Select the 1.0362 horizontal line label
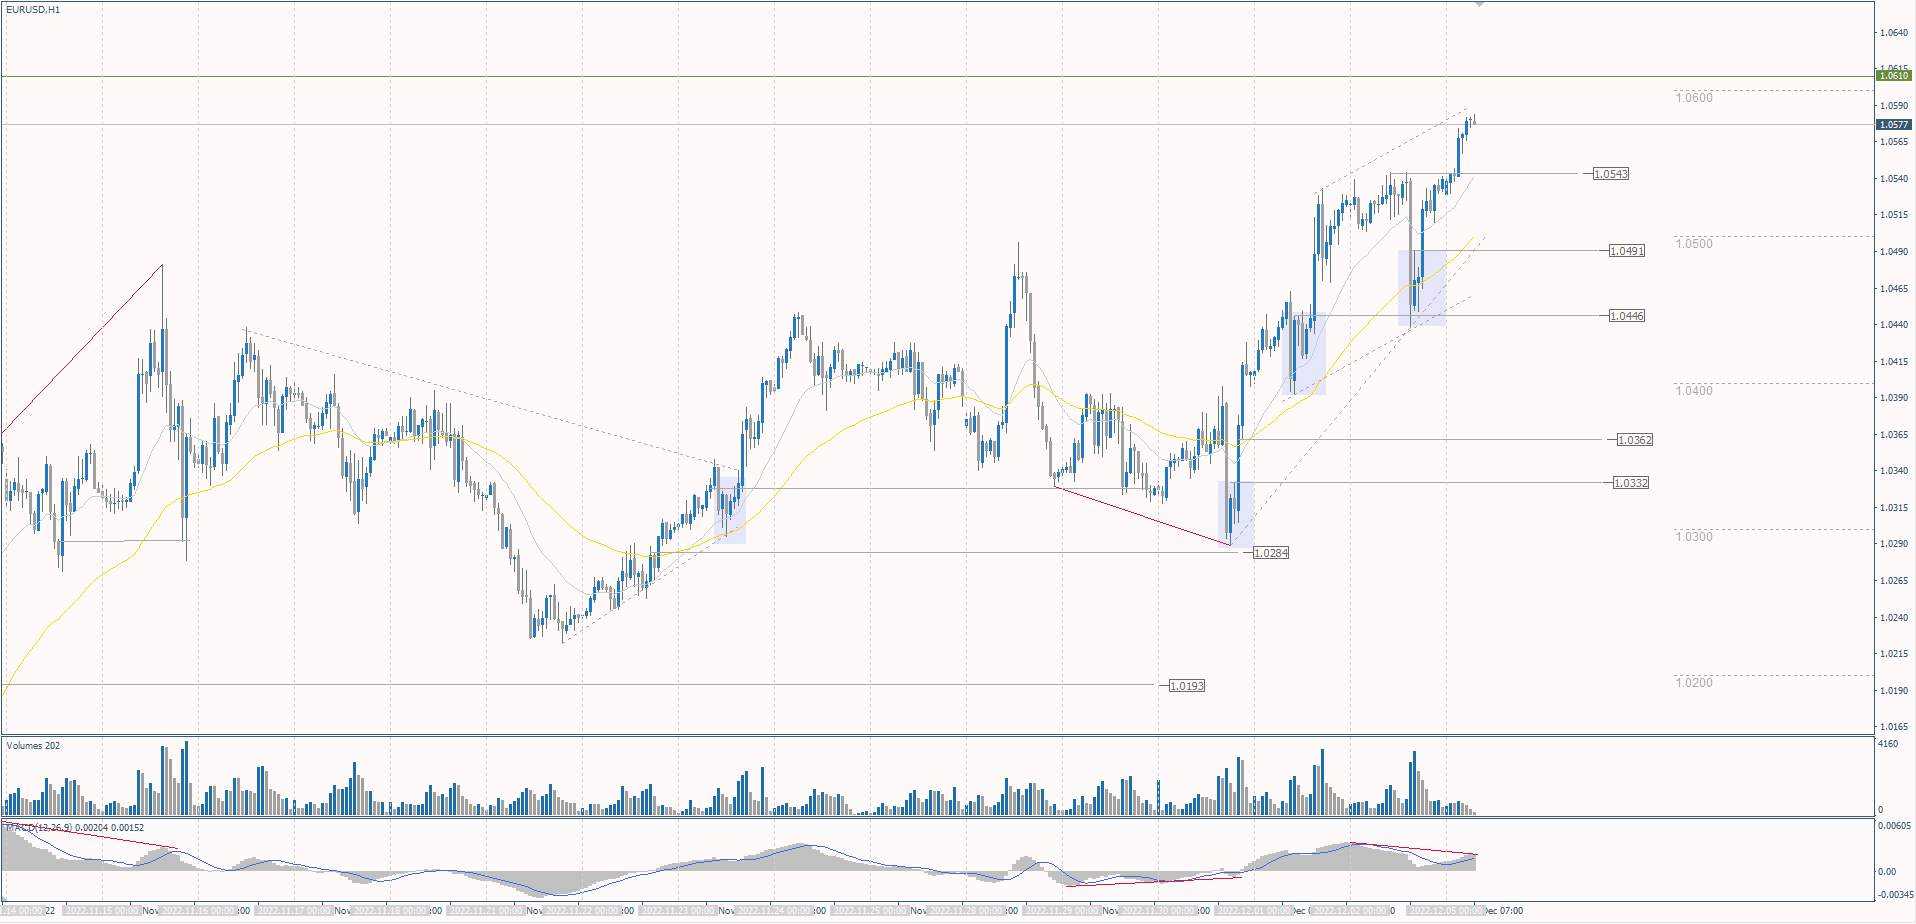The width and height of the screenshot is (1916, 924). pyautogui.click(x=1634, y=440)
